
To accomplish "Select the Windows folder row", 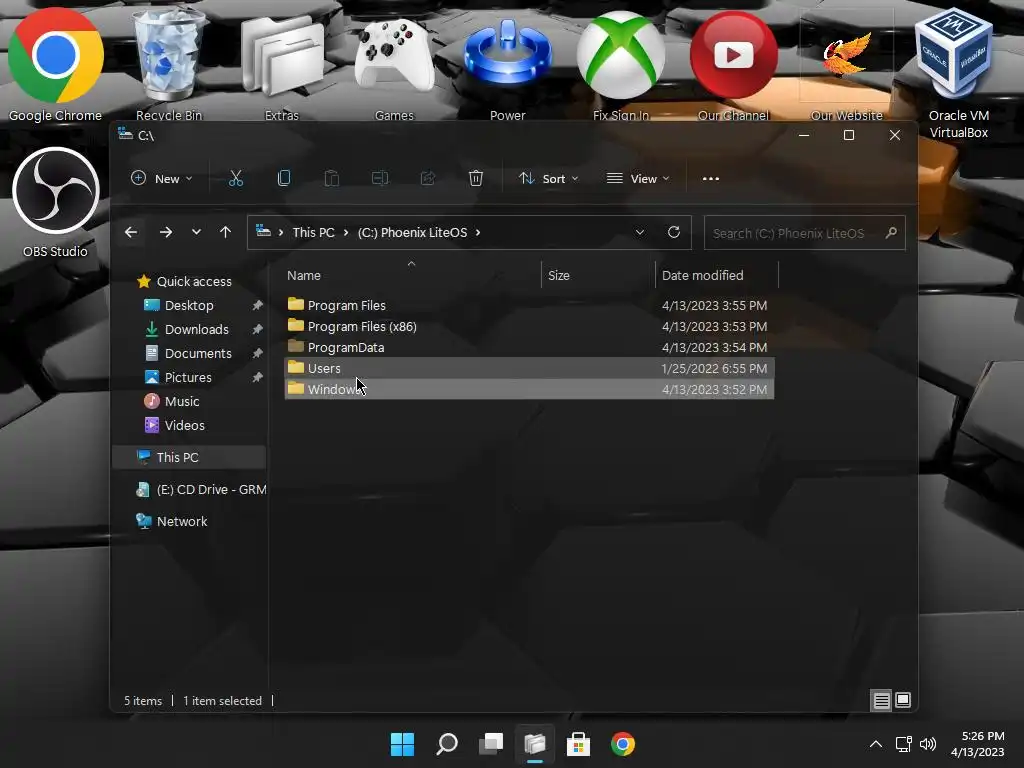I will tap(529, 389).
